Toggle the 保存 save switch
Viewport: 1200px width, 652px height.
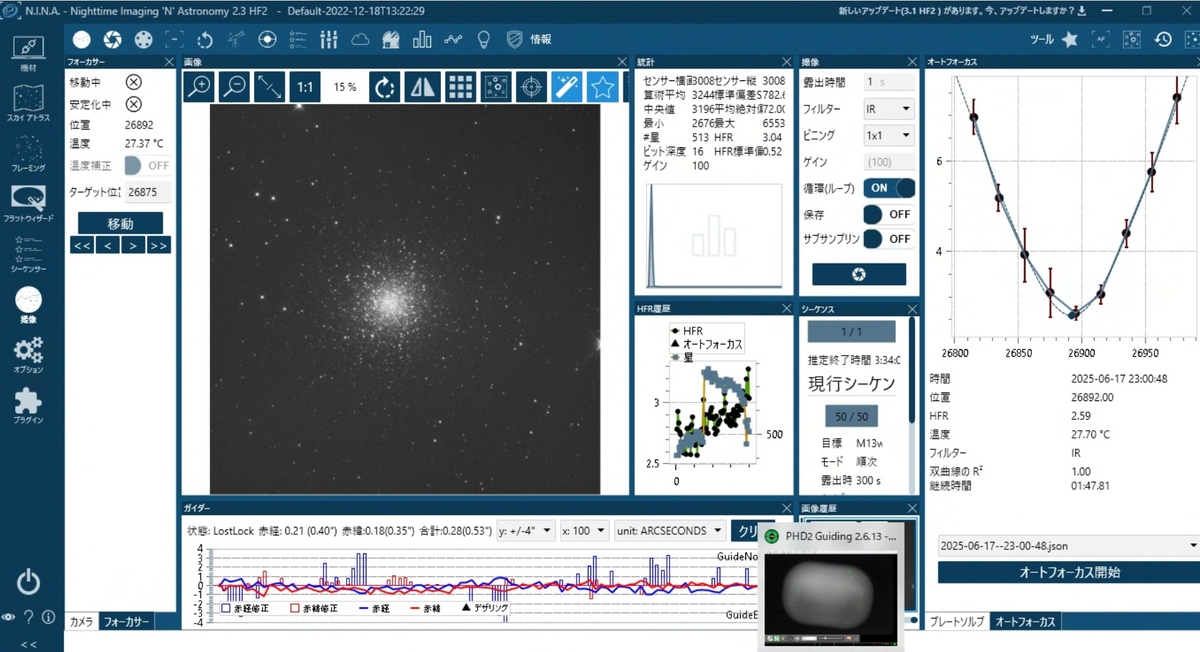click(889, 214)
